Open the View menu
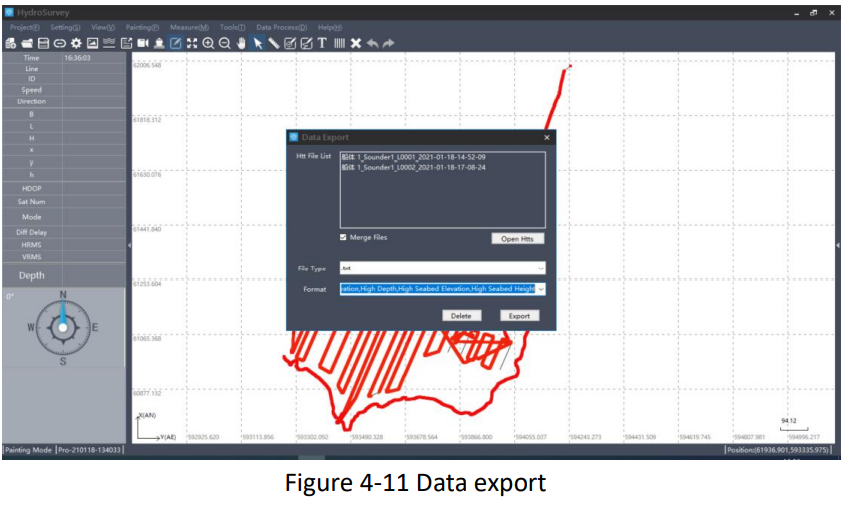The image size is (842, 505). click(x=103, y=27)
